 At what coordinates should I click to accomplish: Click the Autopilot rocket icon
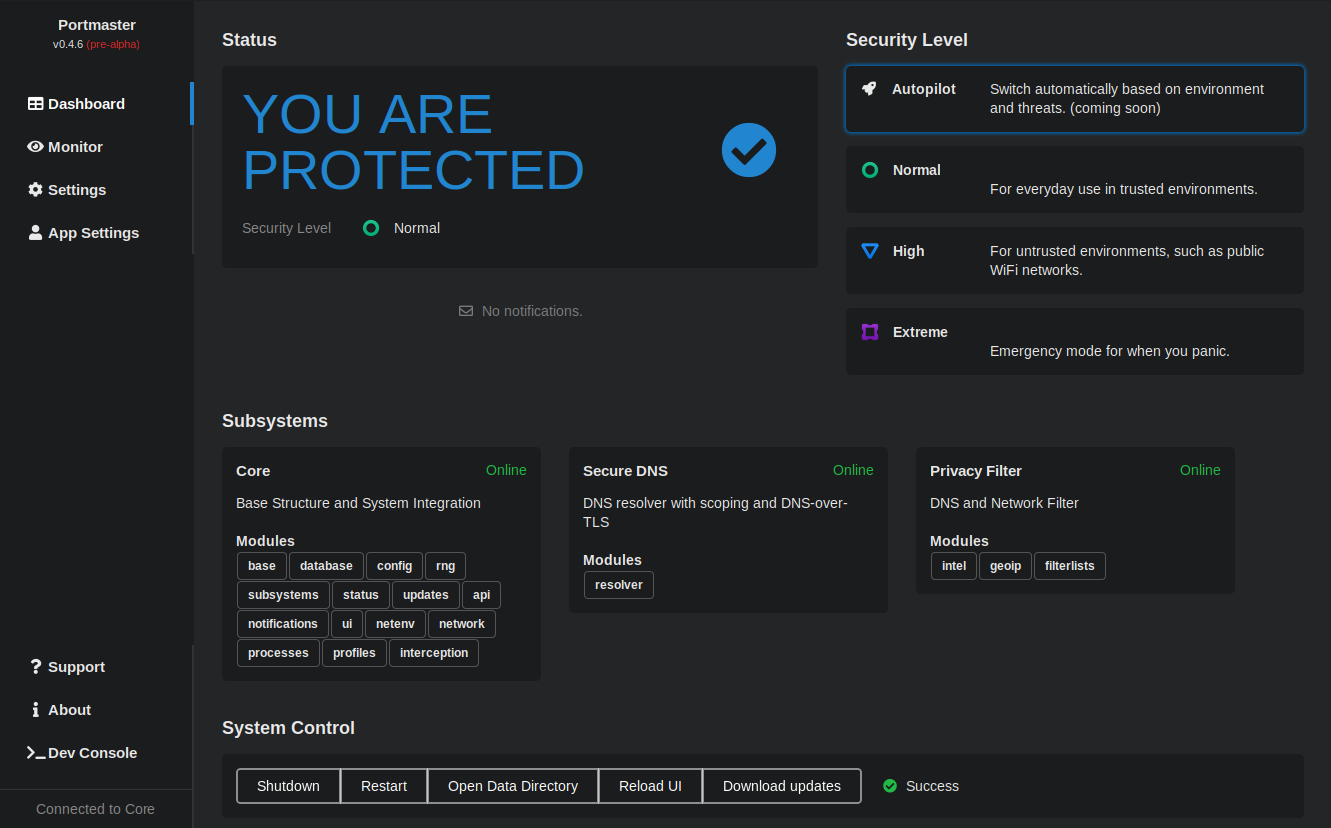[x=869, y=89]
